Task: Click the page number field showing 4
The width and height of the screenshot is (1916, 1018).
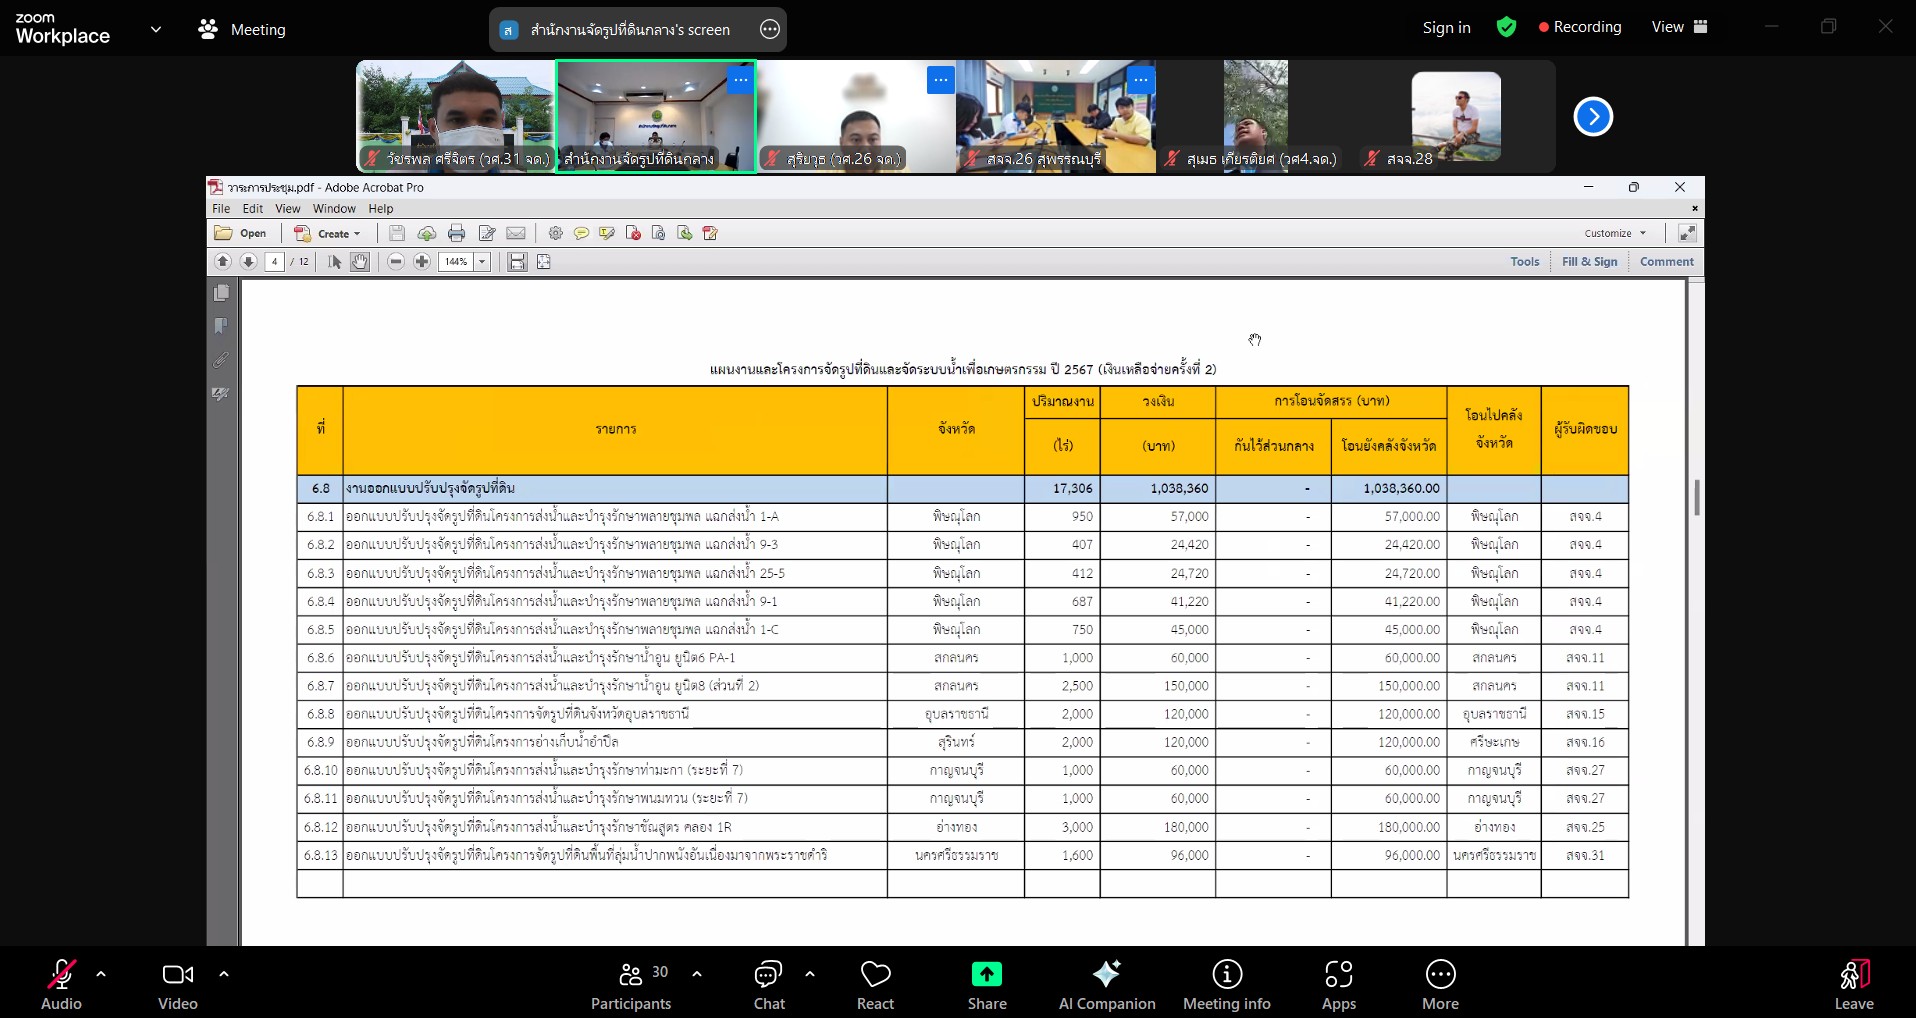Action: [x=274, y=261]
